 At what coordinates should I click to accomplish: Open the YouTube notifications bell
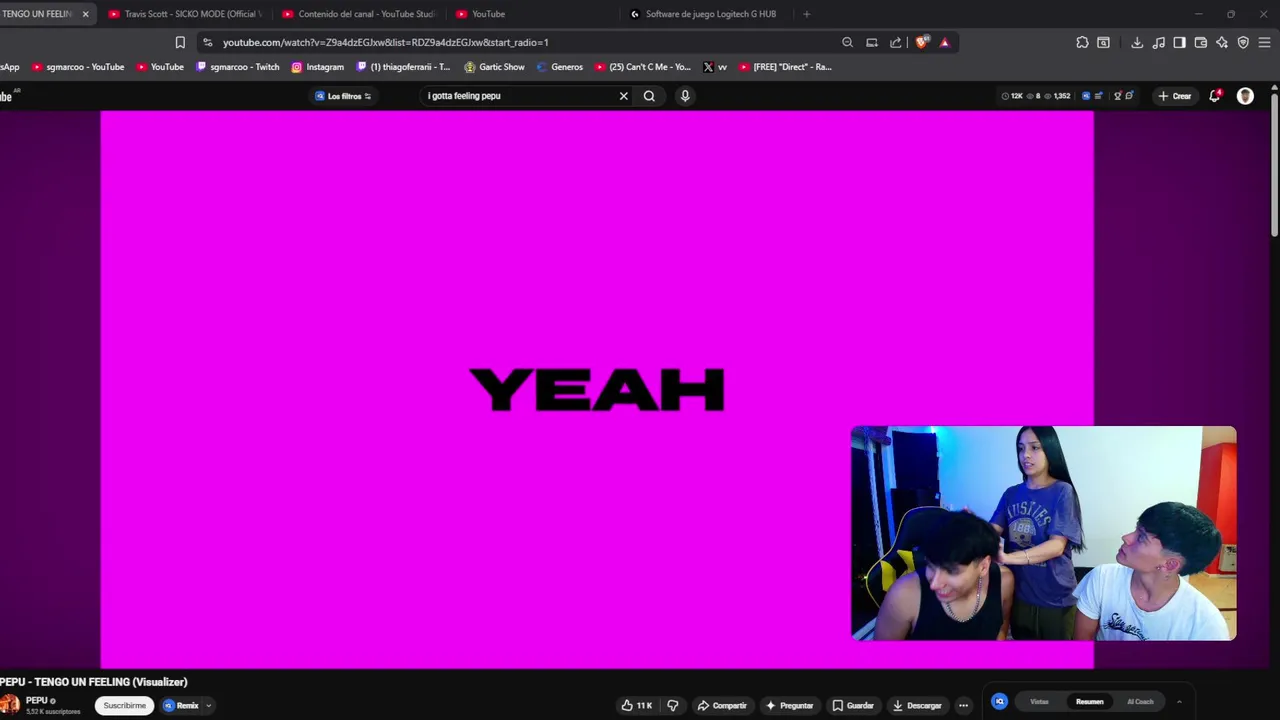1215,96
